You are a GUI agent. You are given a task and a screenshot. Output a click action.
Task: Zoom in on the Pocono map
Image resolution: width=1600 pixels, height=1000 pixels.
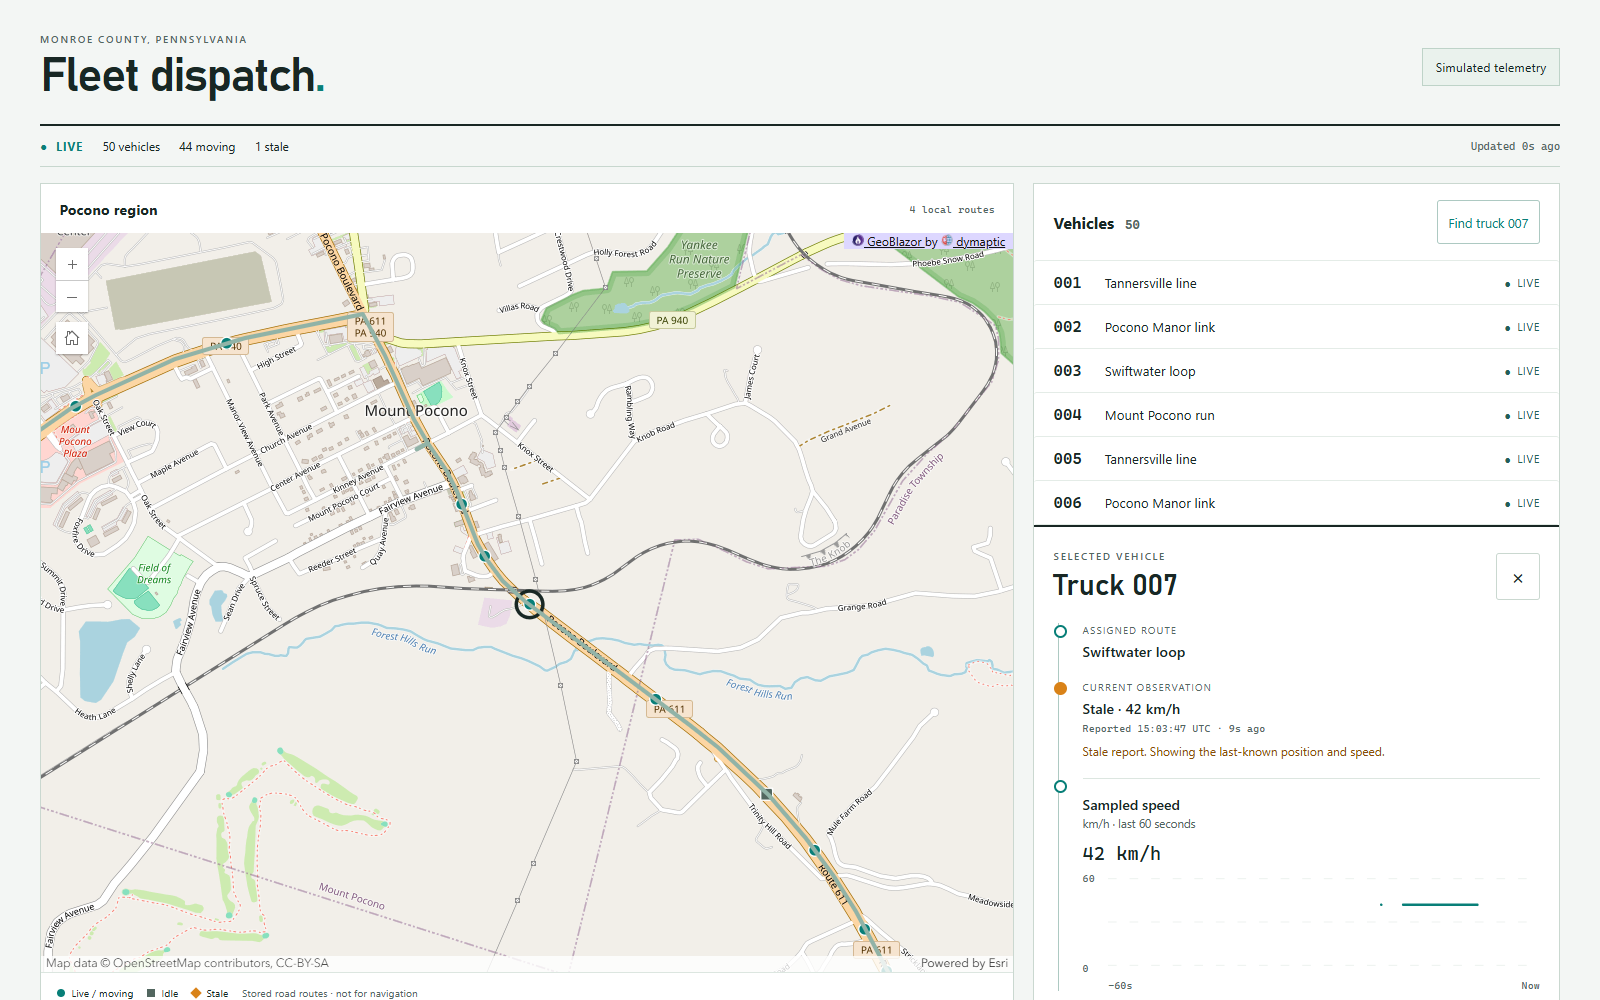(72, 265)
